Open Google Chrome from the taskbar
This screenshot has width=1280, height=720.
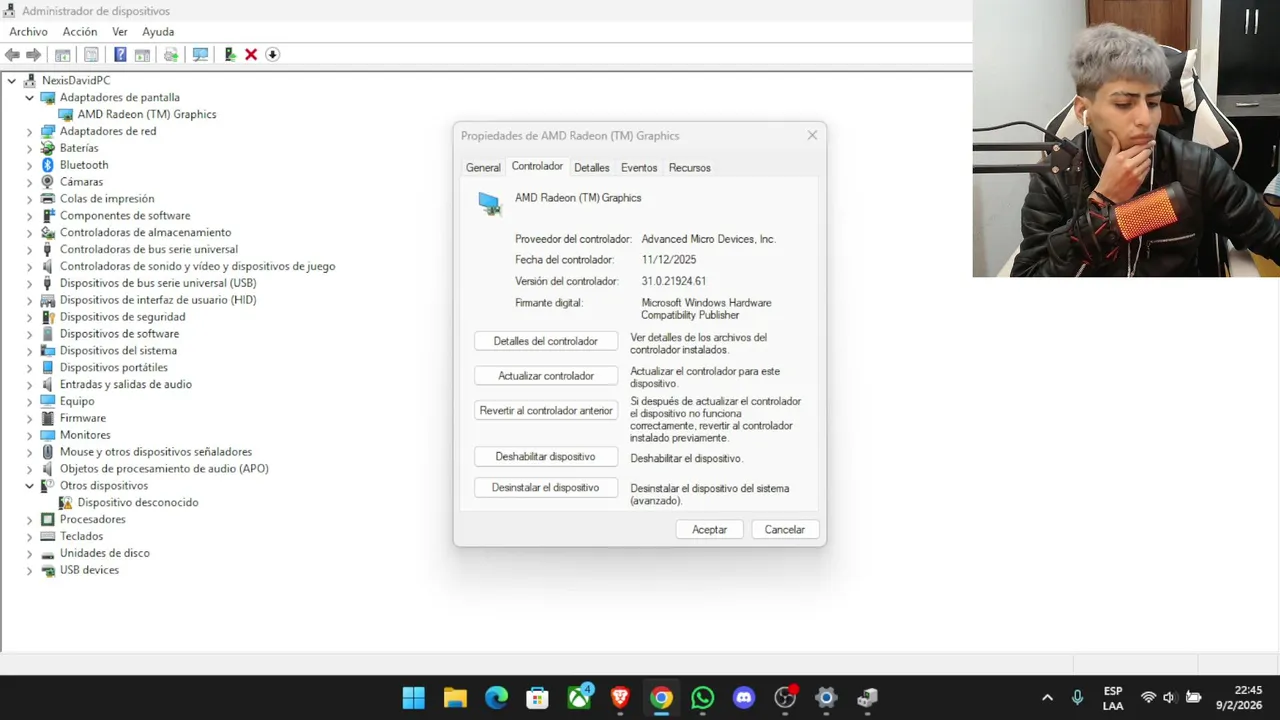pyautogui.click(x=661, y=698)
